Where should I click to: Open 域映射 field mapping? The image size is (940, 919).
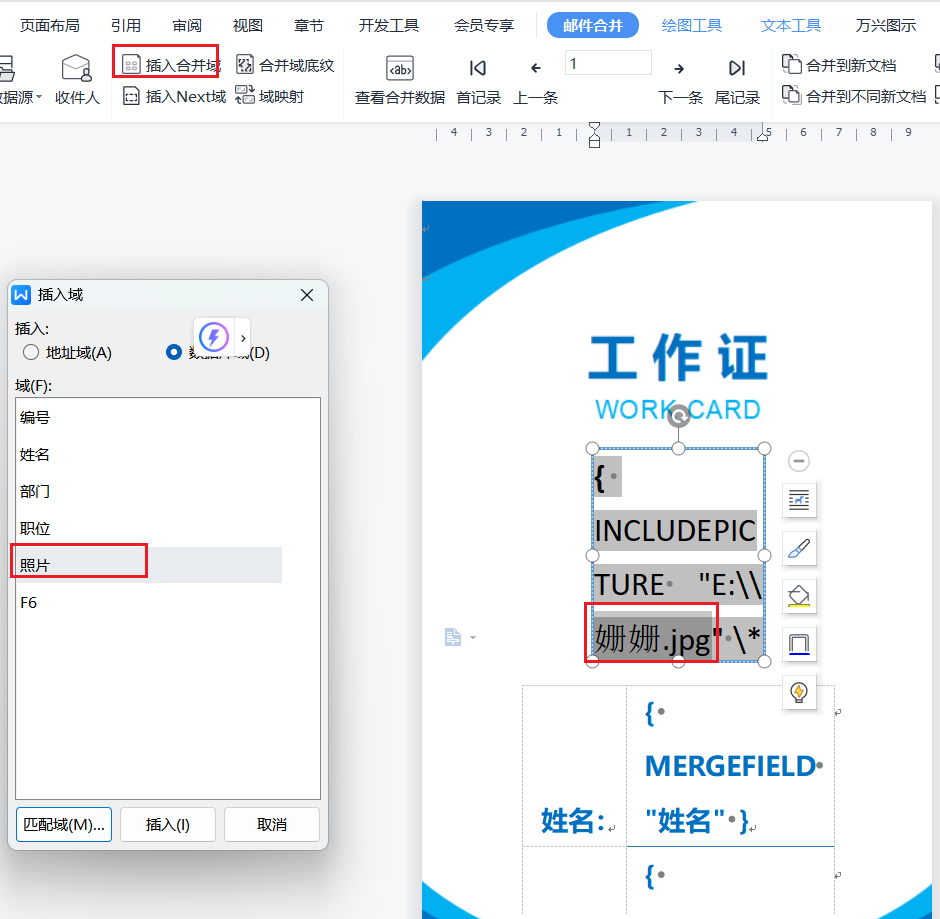coord(270,97)
